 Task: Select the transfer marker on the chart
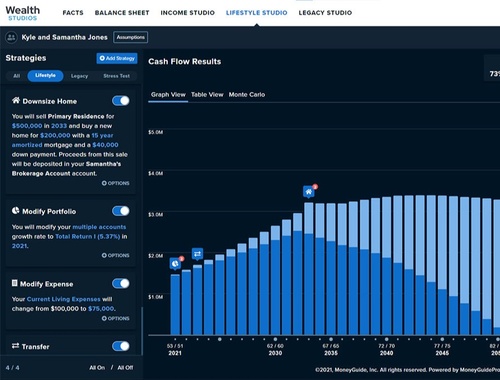[197, 254]
